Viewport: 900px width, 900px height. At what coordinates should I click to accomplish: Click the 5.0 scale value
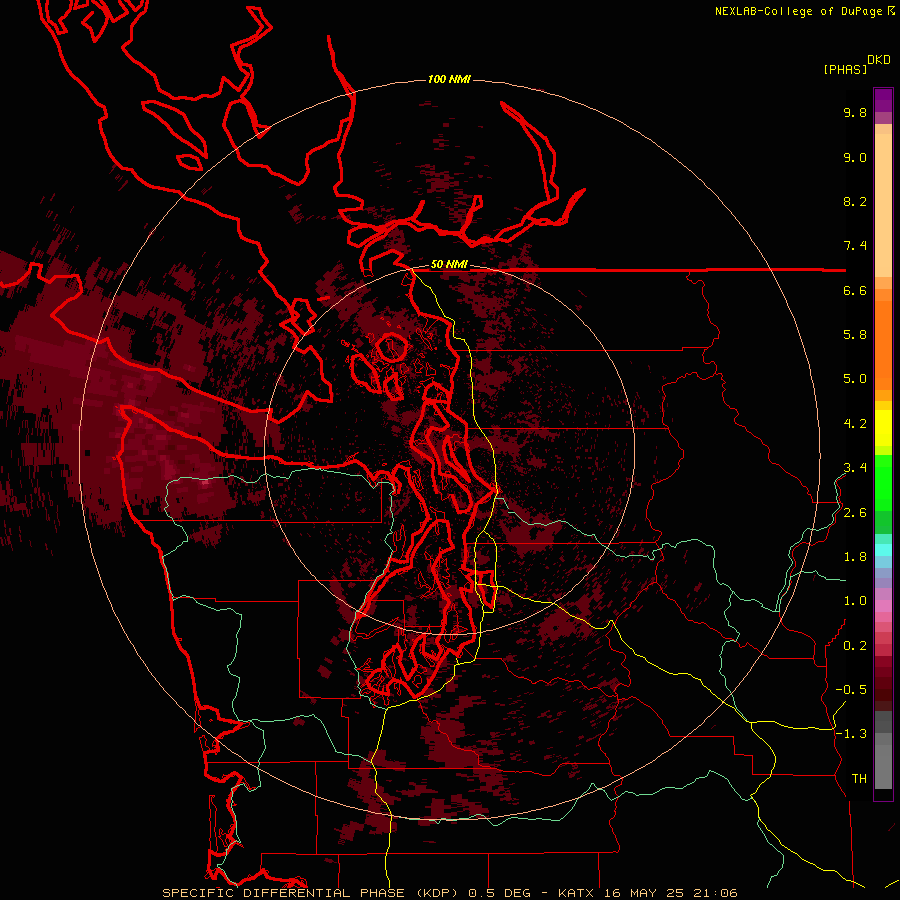pyautogui.click(x=855, y=379)
